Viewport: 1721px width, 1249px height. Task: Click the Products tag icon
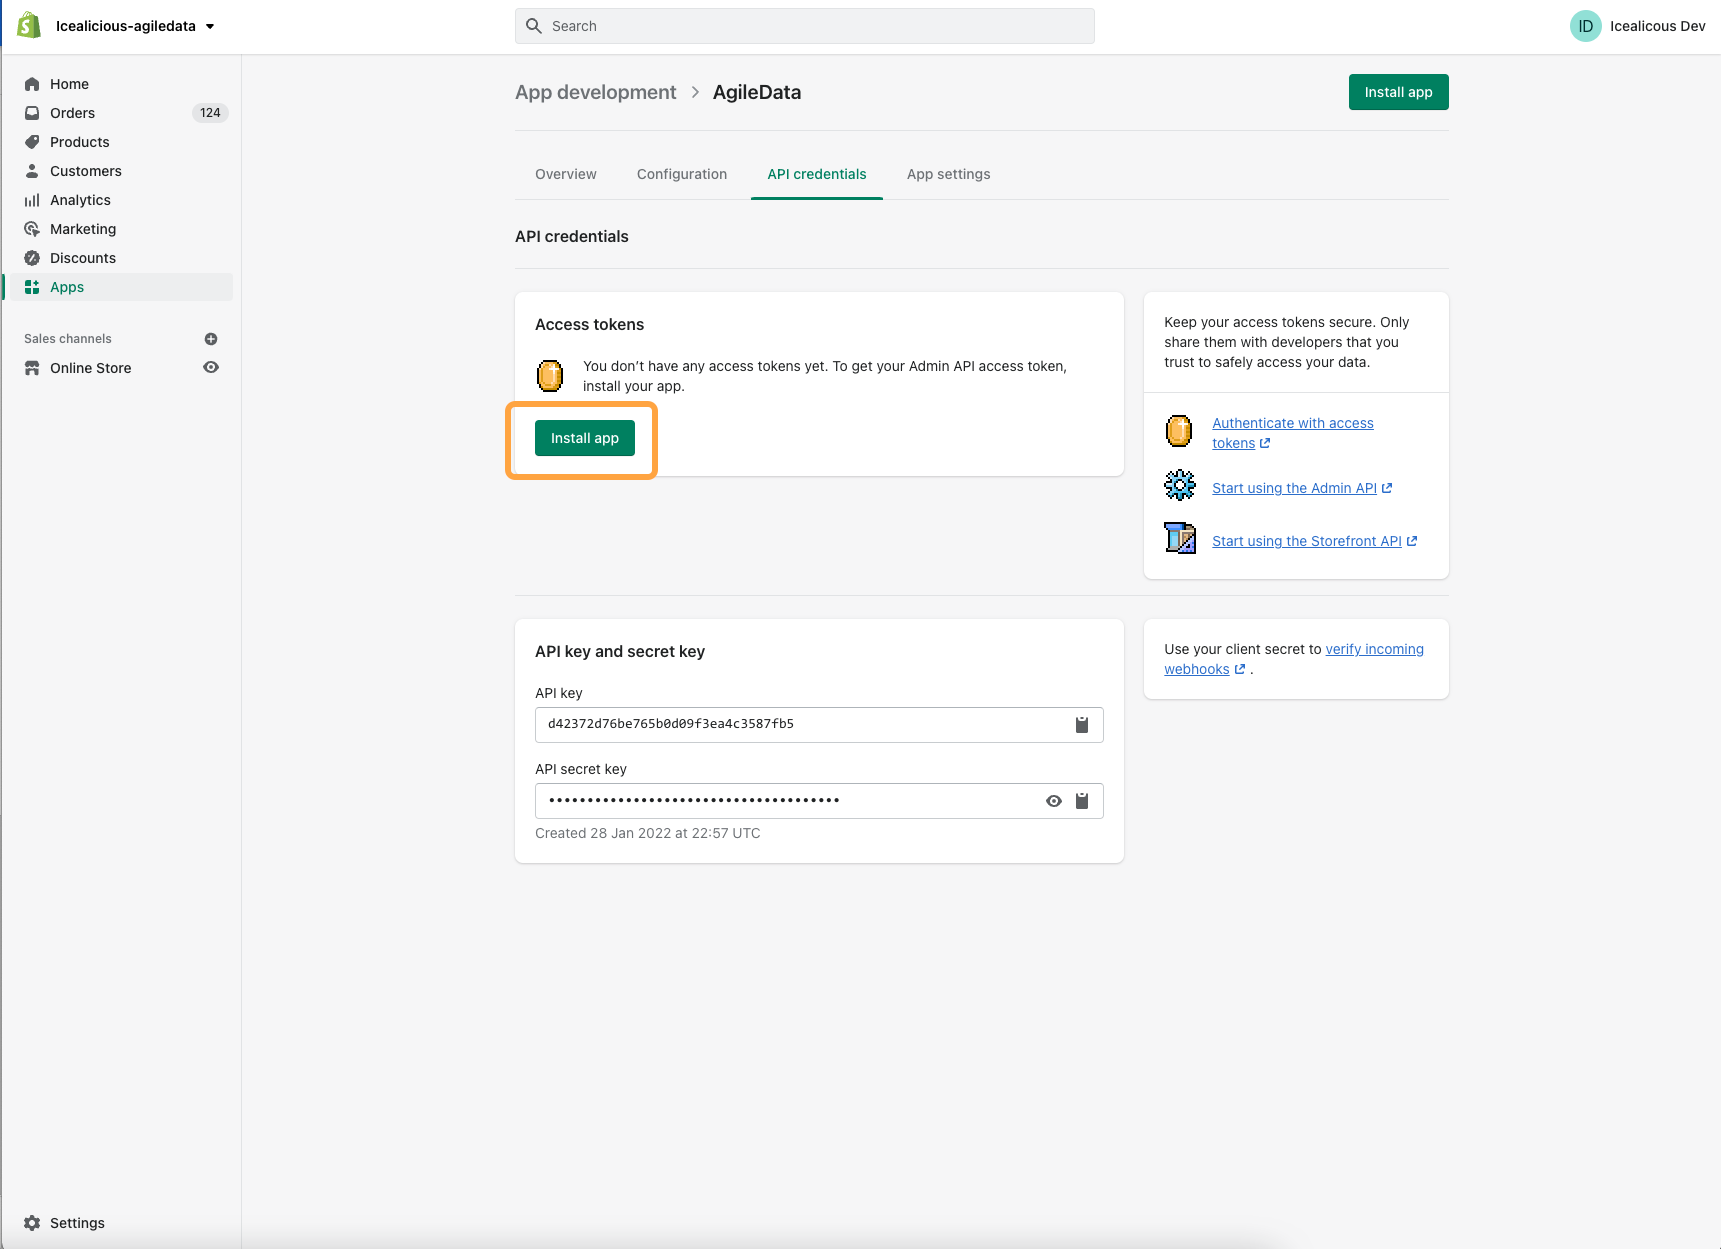[x=32, y=142]
